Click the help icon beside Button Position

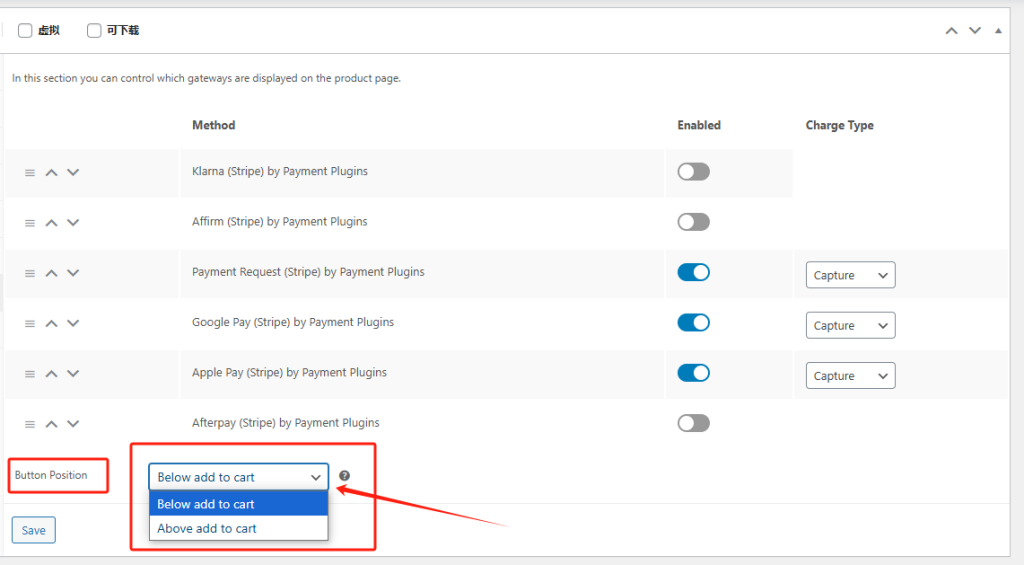click(345, 476)
